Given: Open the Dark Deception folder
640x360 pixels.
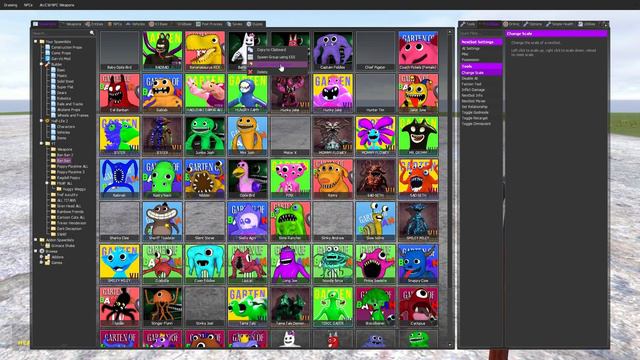Looking at the screenshot, I should coord(69,229).
